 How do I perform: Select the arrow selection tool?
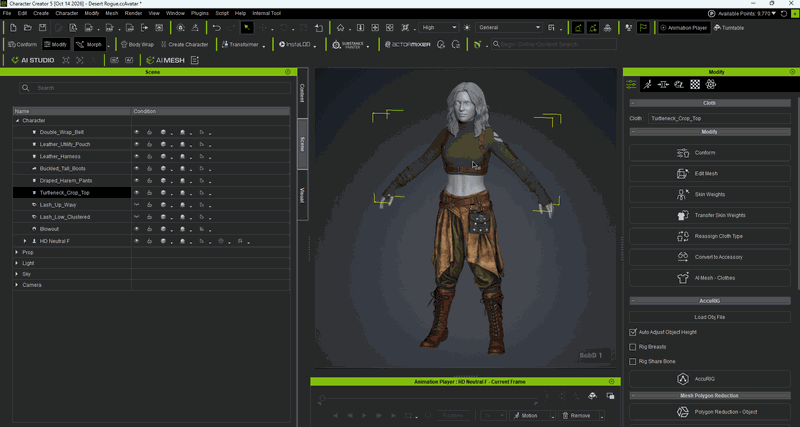click(247, 28)
